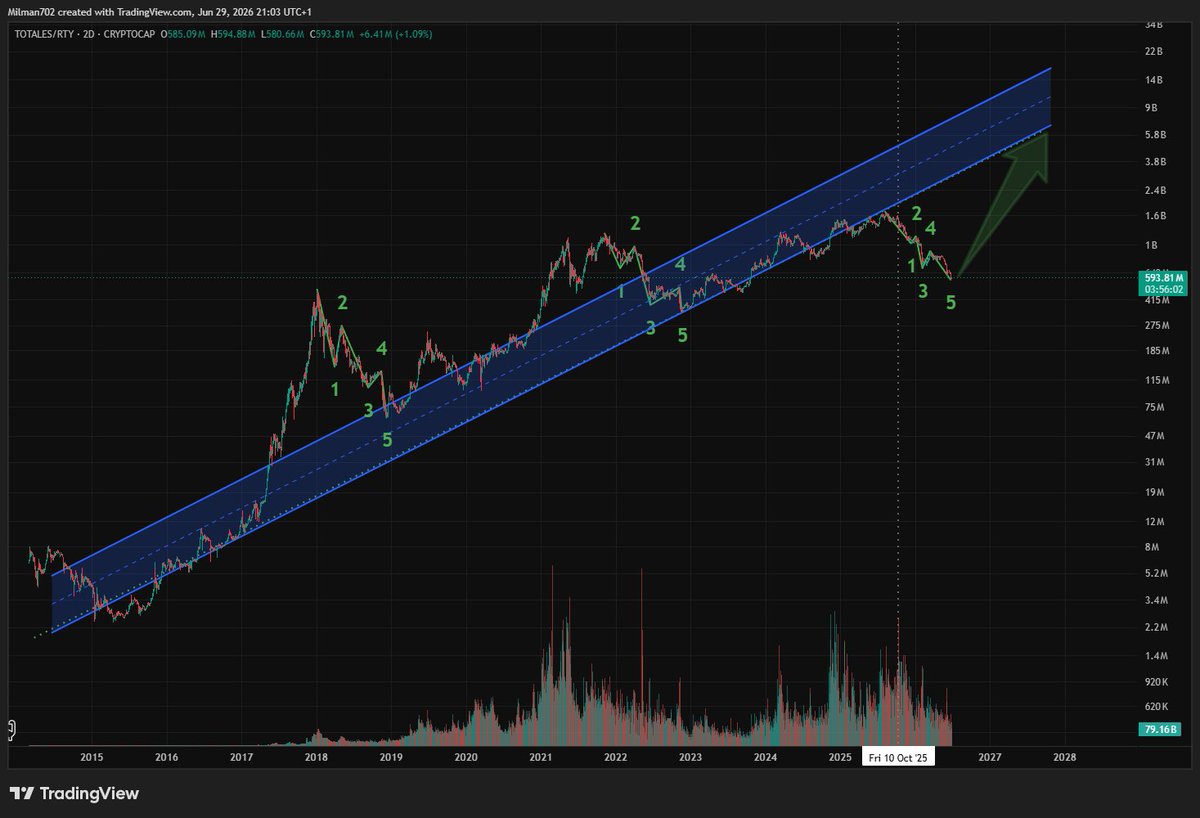Click the 2D interval label in legend

click(x=88, y=33)
